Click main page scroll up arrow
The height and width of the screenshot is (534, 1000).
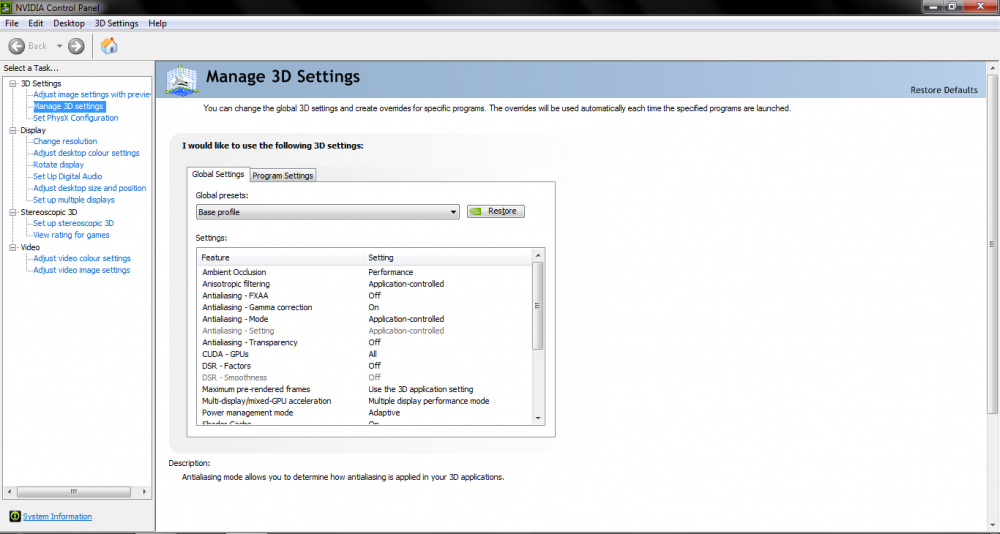[x=994, y=68]
